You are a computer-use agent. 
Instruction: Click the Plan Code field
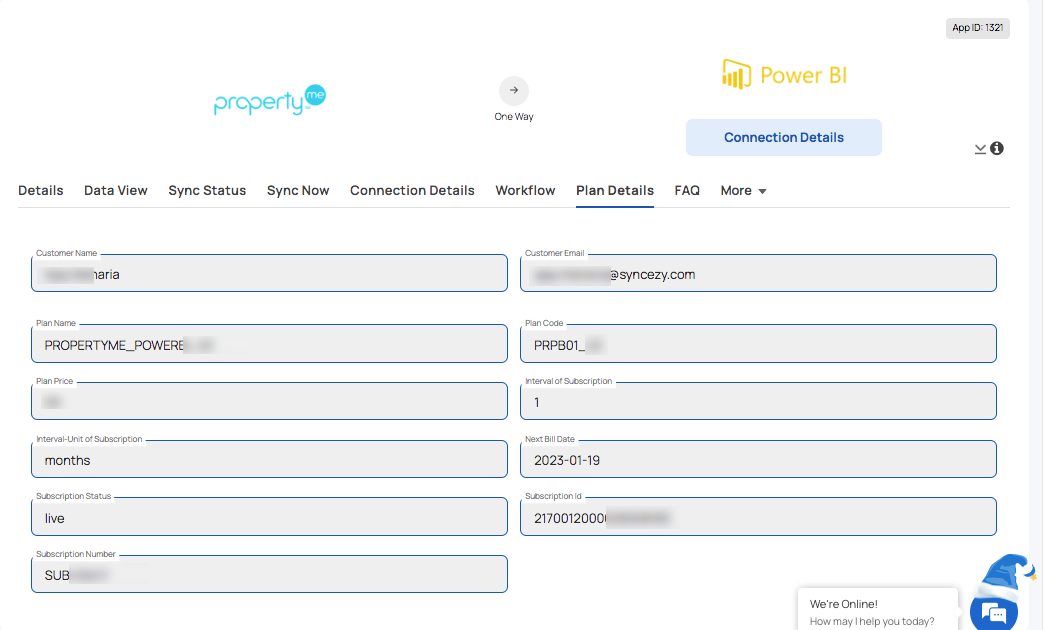coord(758,344)
